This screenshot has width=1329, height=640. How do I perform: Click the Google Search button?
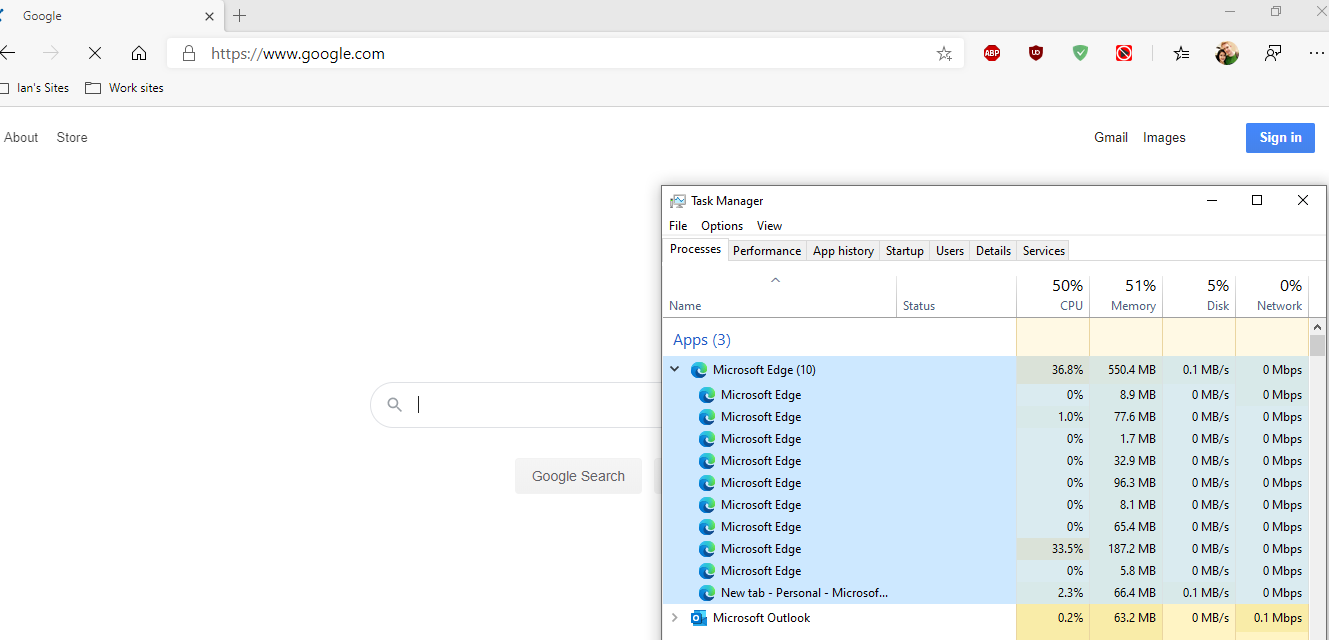pyautogui.click(x=578, y=476)
